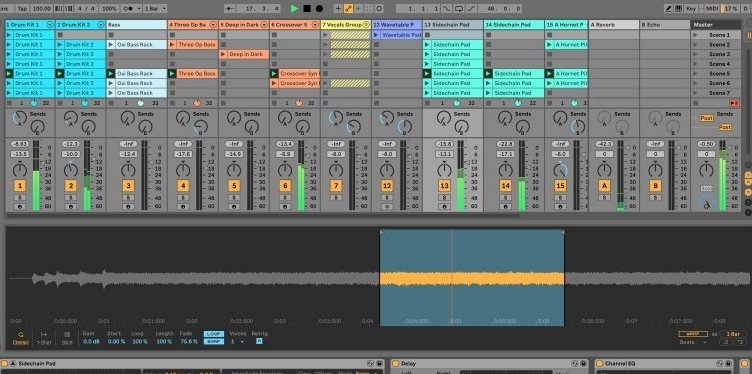752x374 pixels.
Task: Select the 12 Wavetable P track header
Action: tap(397, 24)
